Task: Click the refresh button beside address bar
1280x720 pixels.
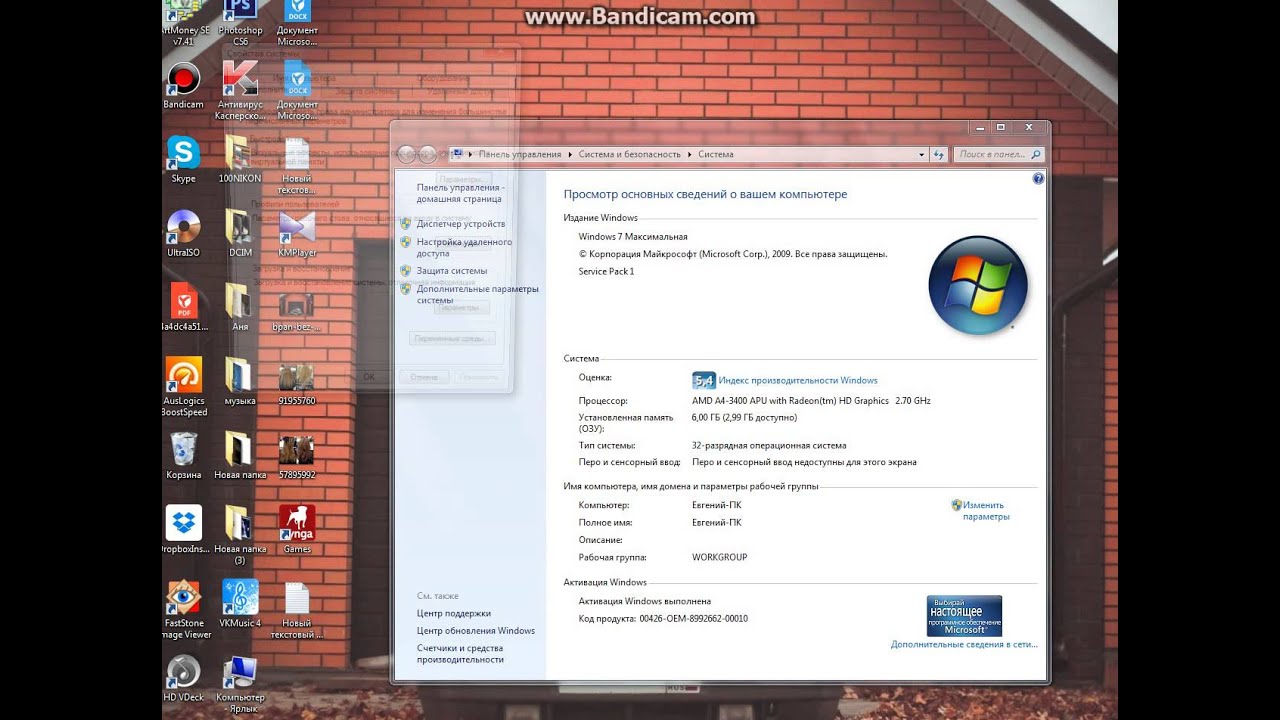Action: [x=938, y=154]
